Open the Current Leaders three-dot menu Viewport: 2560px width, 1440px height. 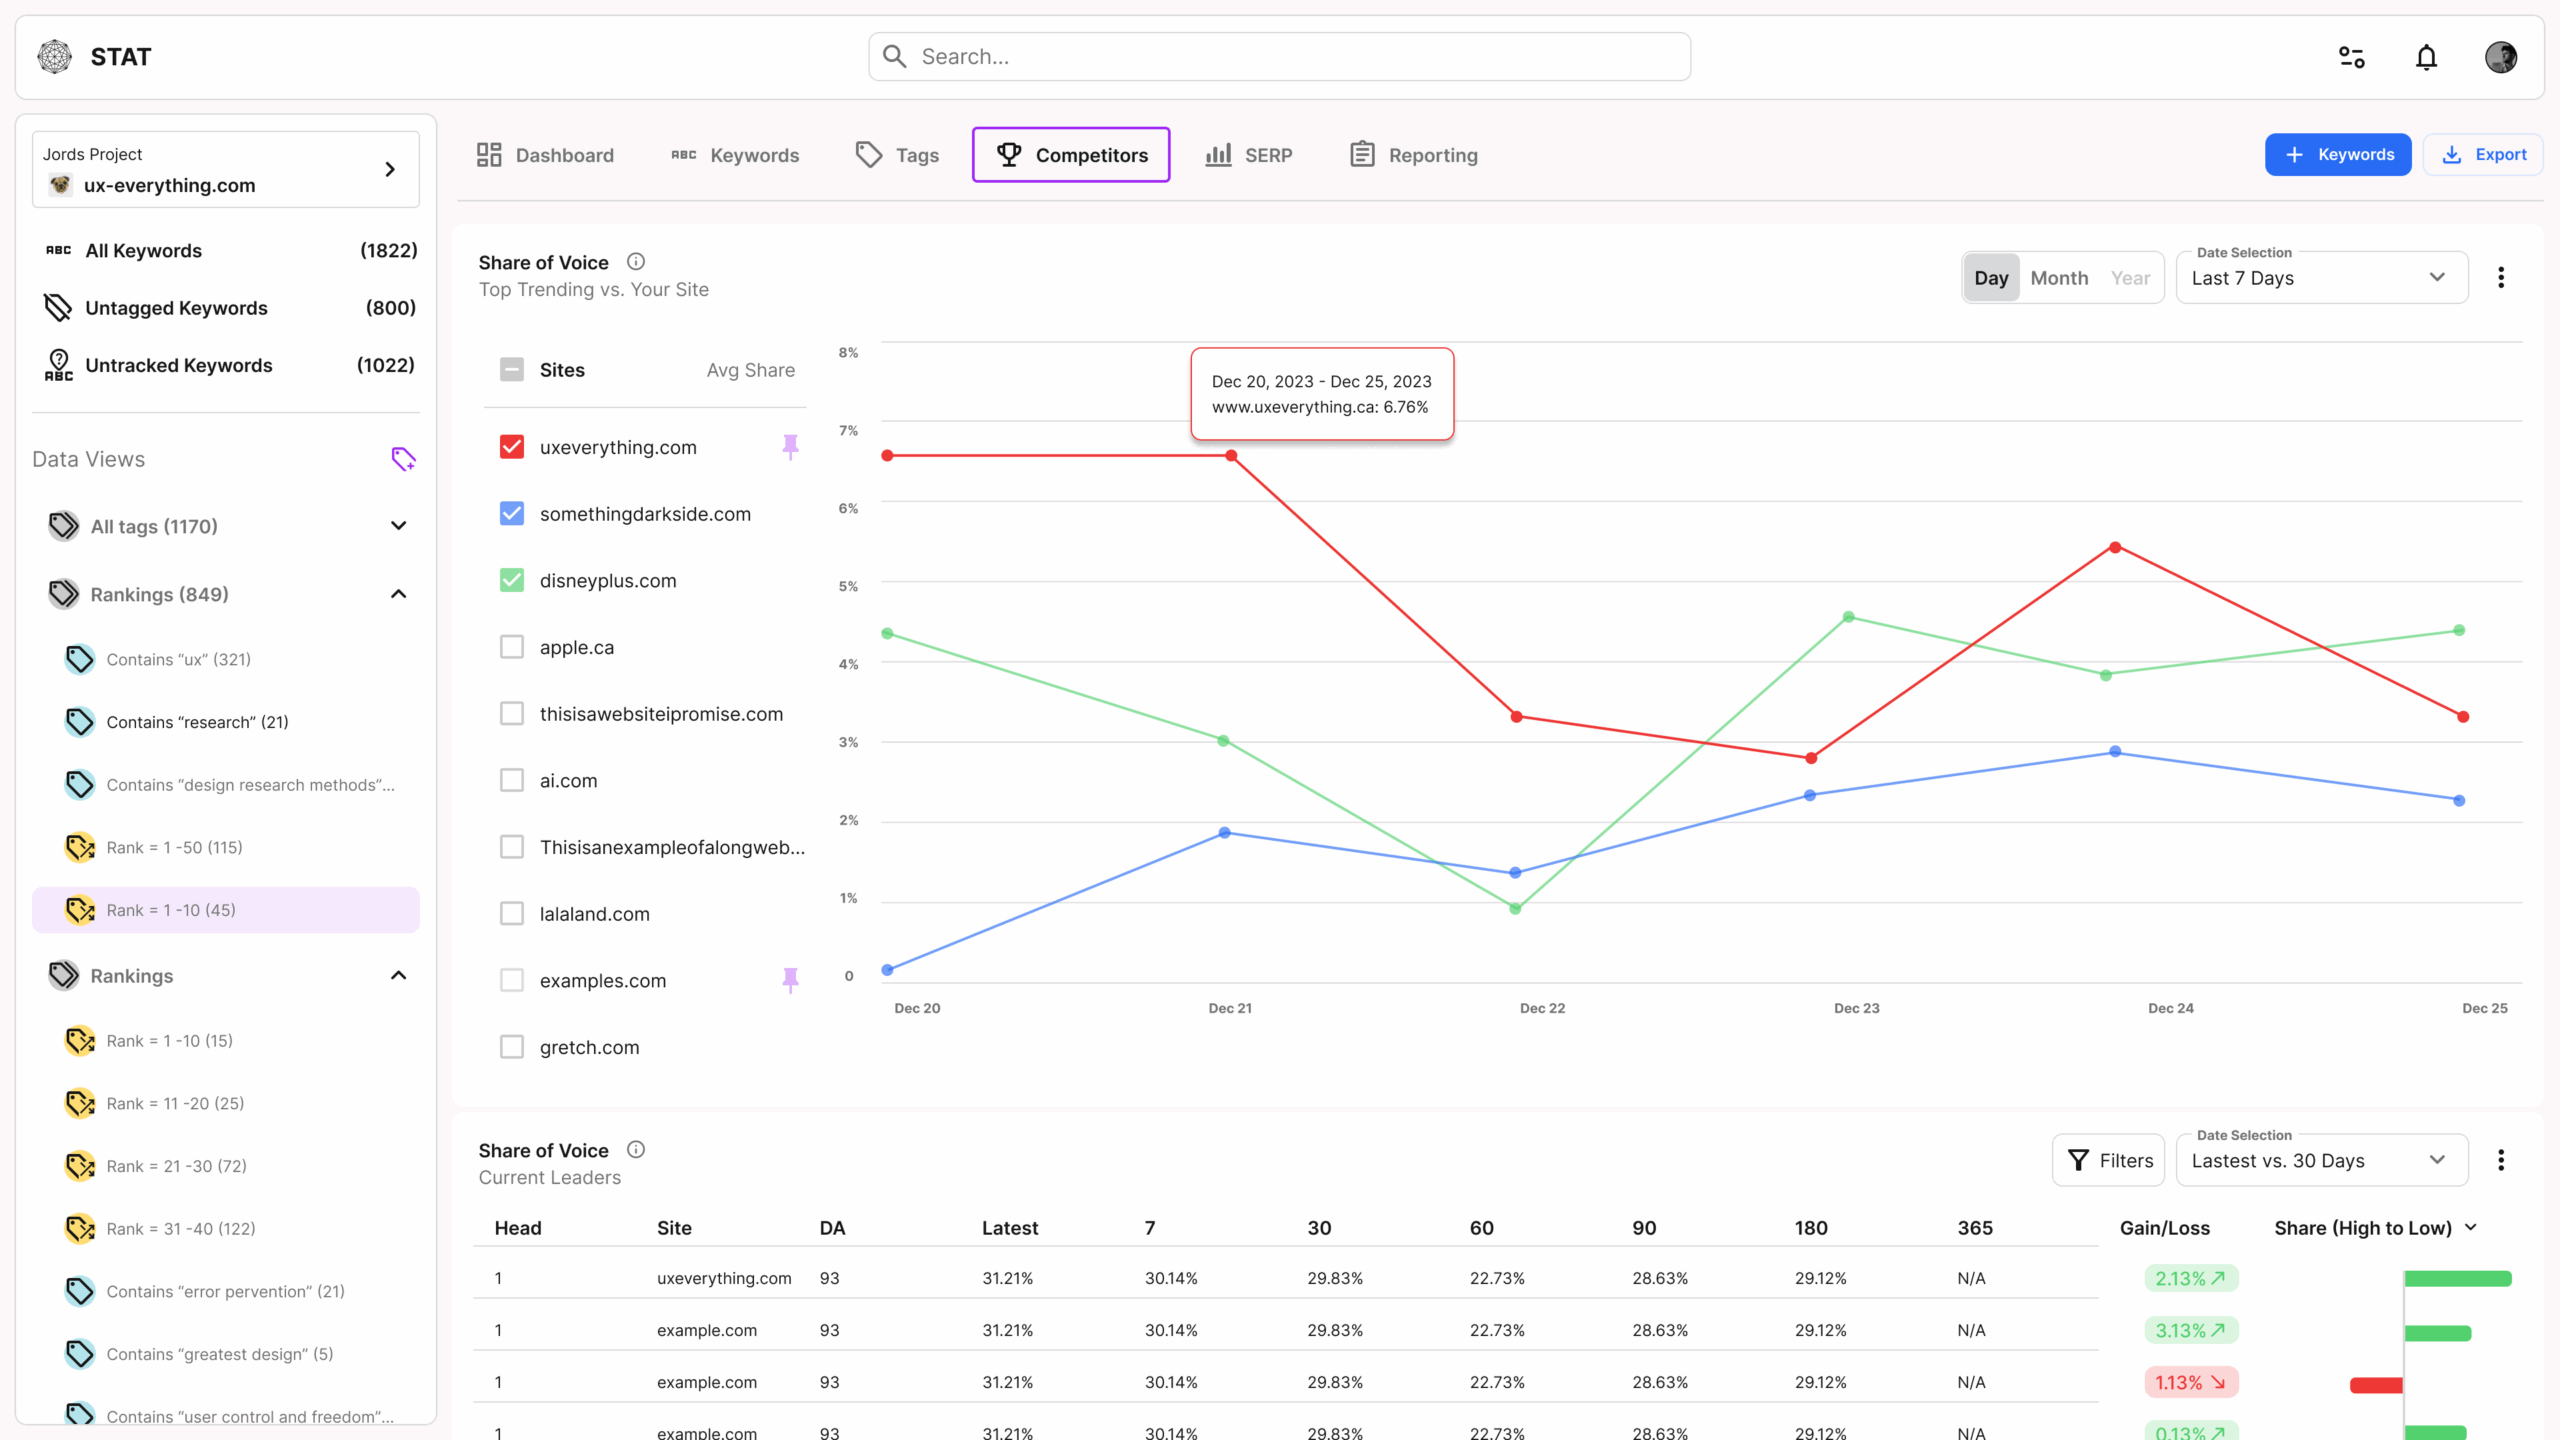pyautogui.click(x=2501, y=1160)
